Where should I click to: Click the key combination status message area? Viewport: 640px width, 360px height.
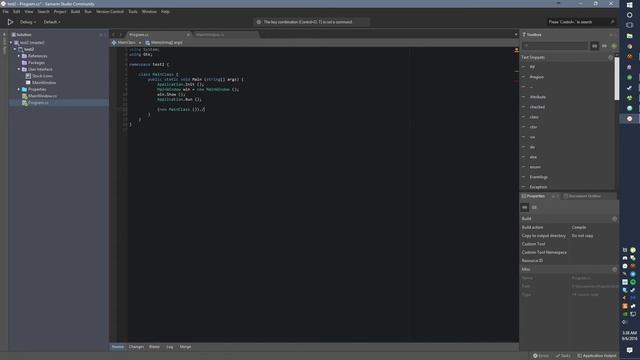(x=312, y=22)
